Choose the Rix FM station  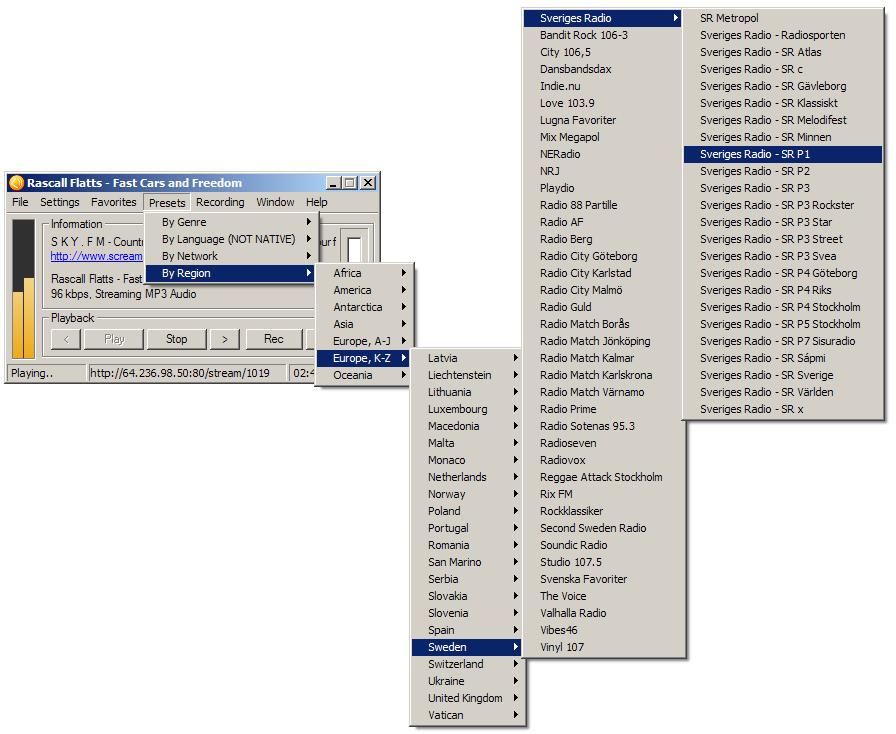pyautogui.click(x=603, y=494)
